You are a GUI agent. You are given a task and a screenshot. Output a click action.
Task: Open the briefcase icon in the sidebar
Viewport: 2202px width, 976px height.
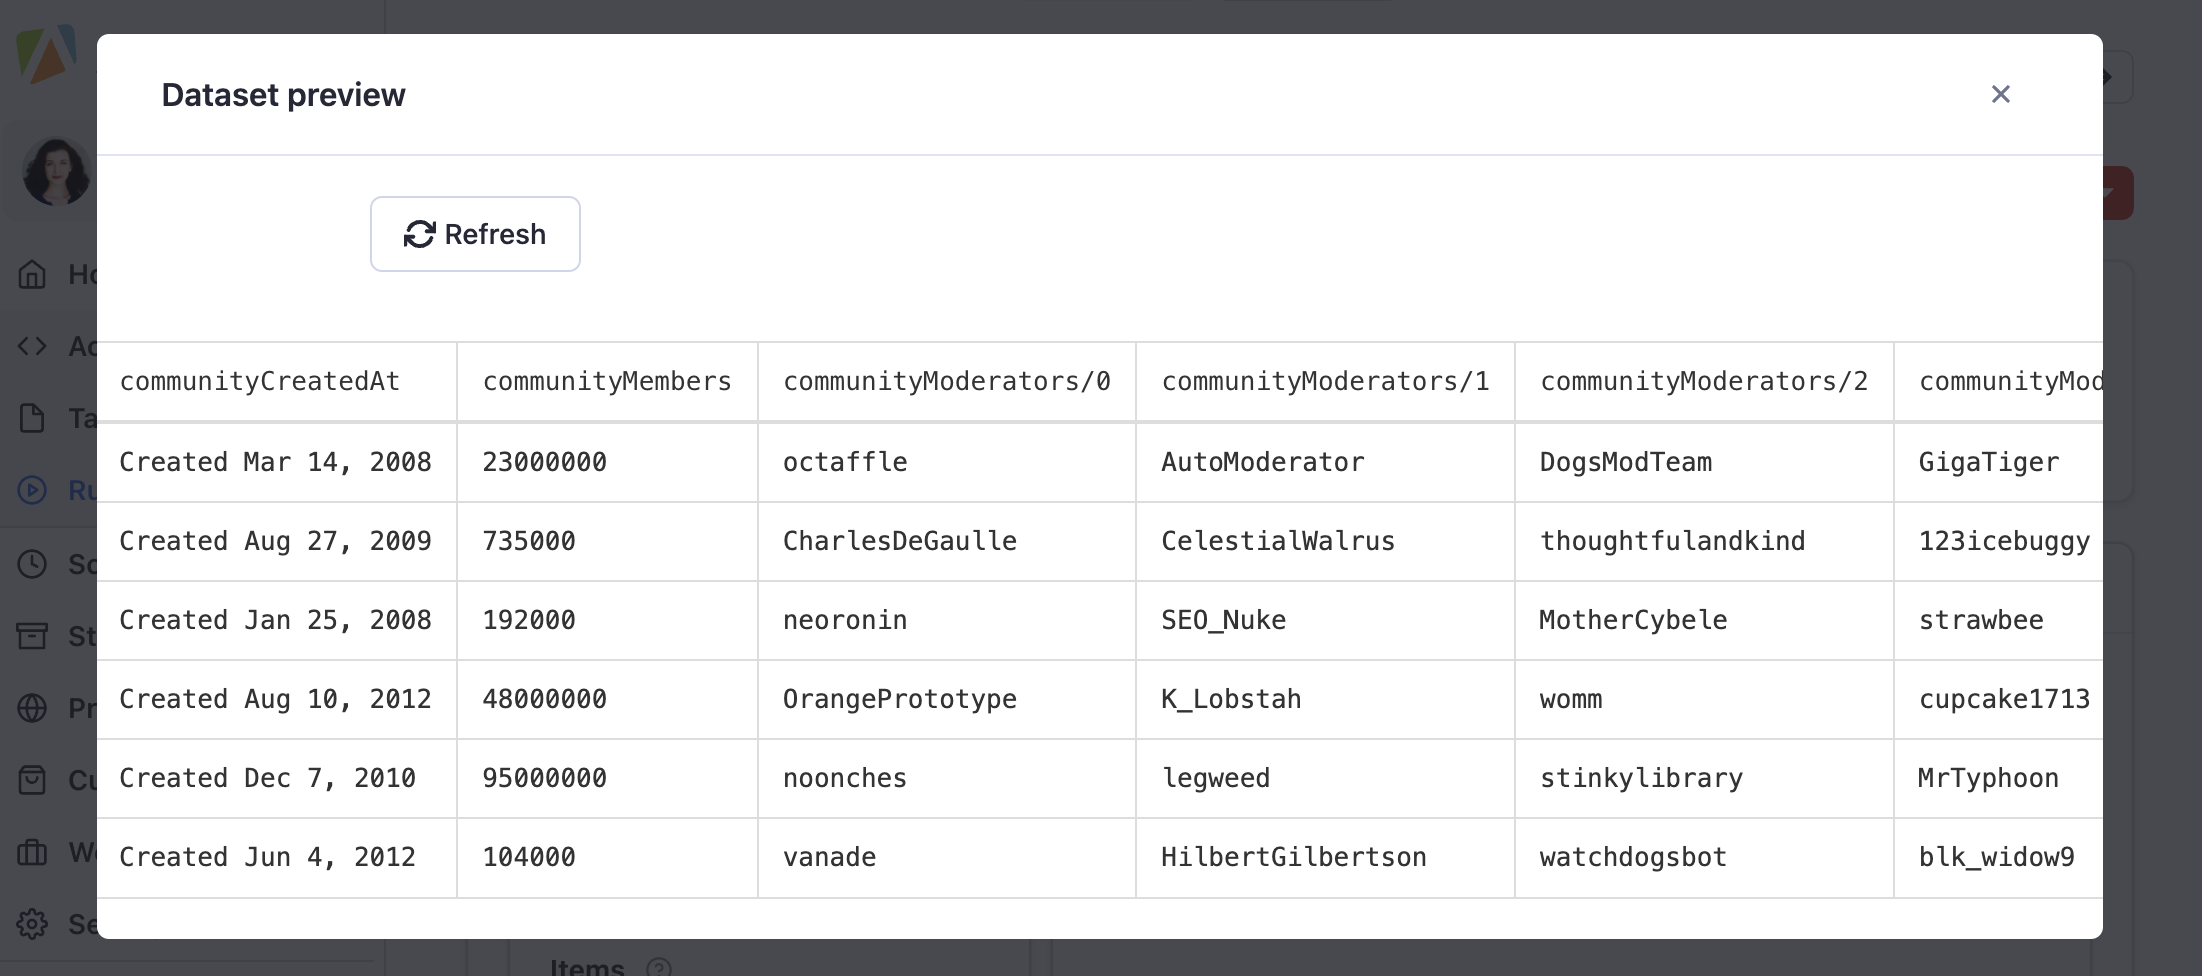[33, 852]
